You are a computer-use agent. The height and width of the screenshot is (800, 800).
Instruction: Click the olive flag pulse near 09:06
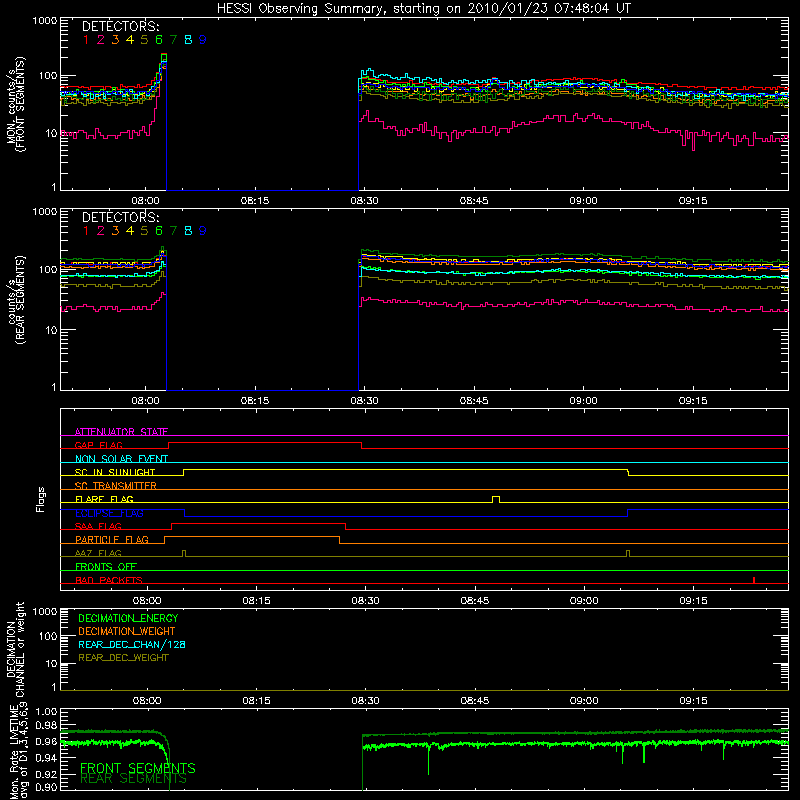(628, 554)
